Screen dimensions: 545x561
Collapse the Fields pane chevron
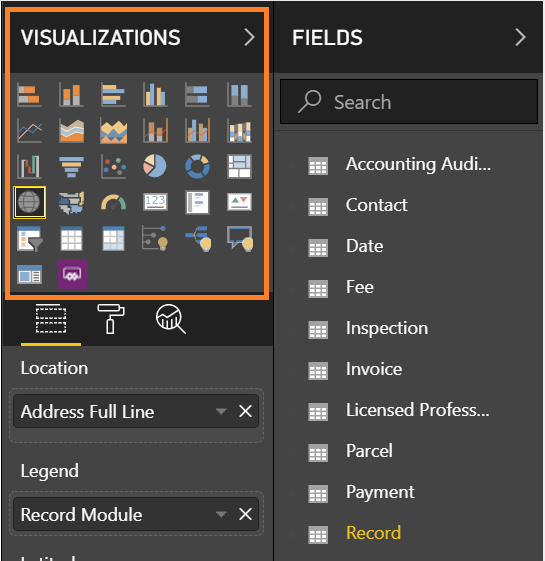(x=521, y=37)
